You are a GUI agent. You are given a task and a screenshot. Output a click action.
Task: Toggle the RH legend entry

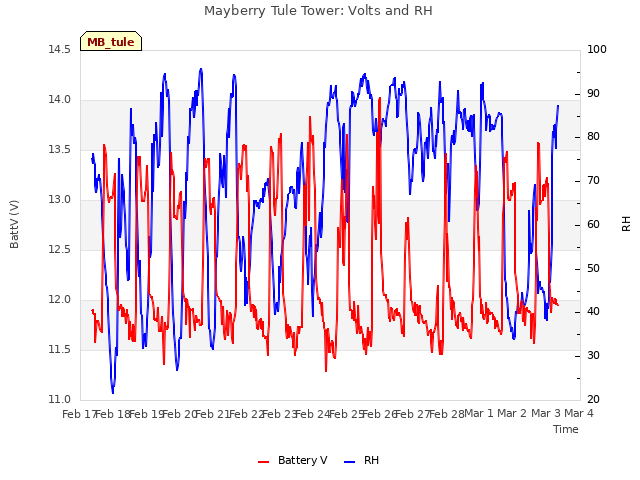[362, 460]
